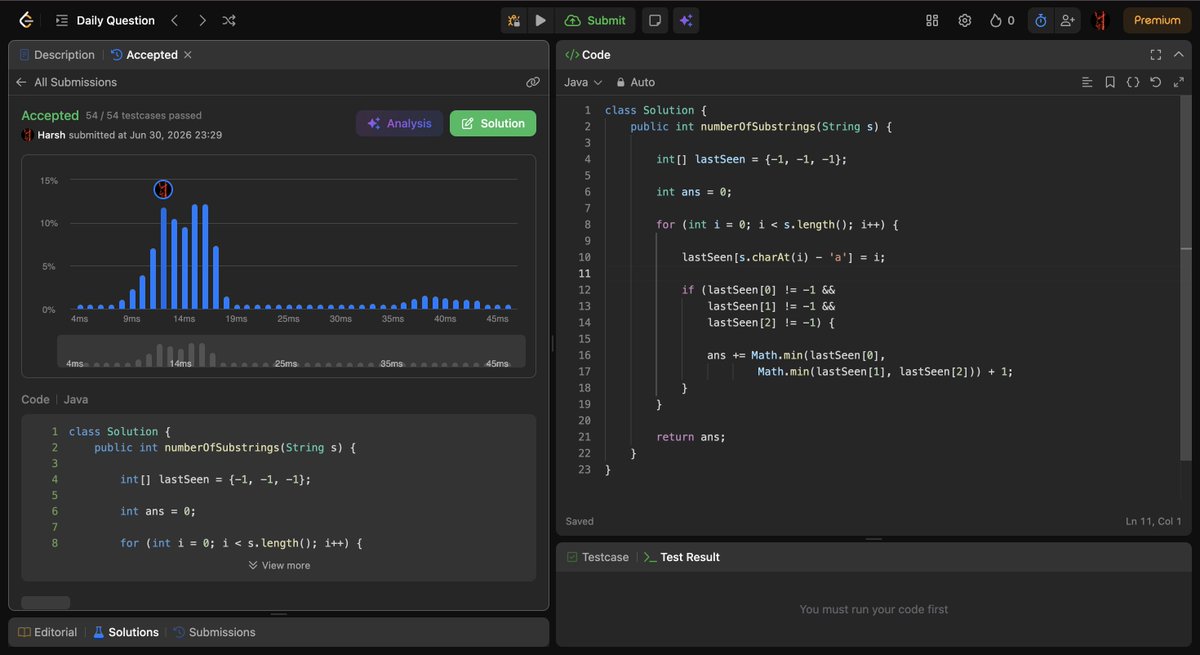Viewport: 1200px width, 655px height.
Task: Expand the code with View more
Action: coord(279,565)
